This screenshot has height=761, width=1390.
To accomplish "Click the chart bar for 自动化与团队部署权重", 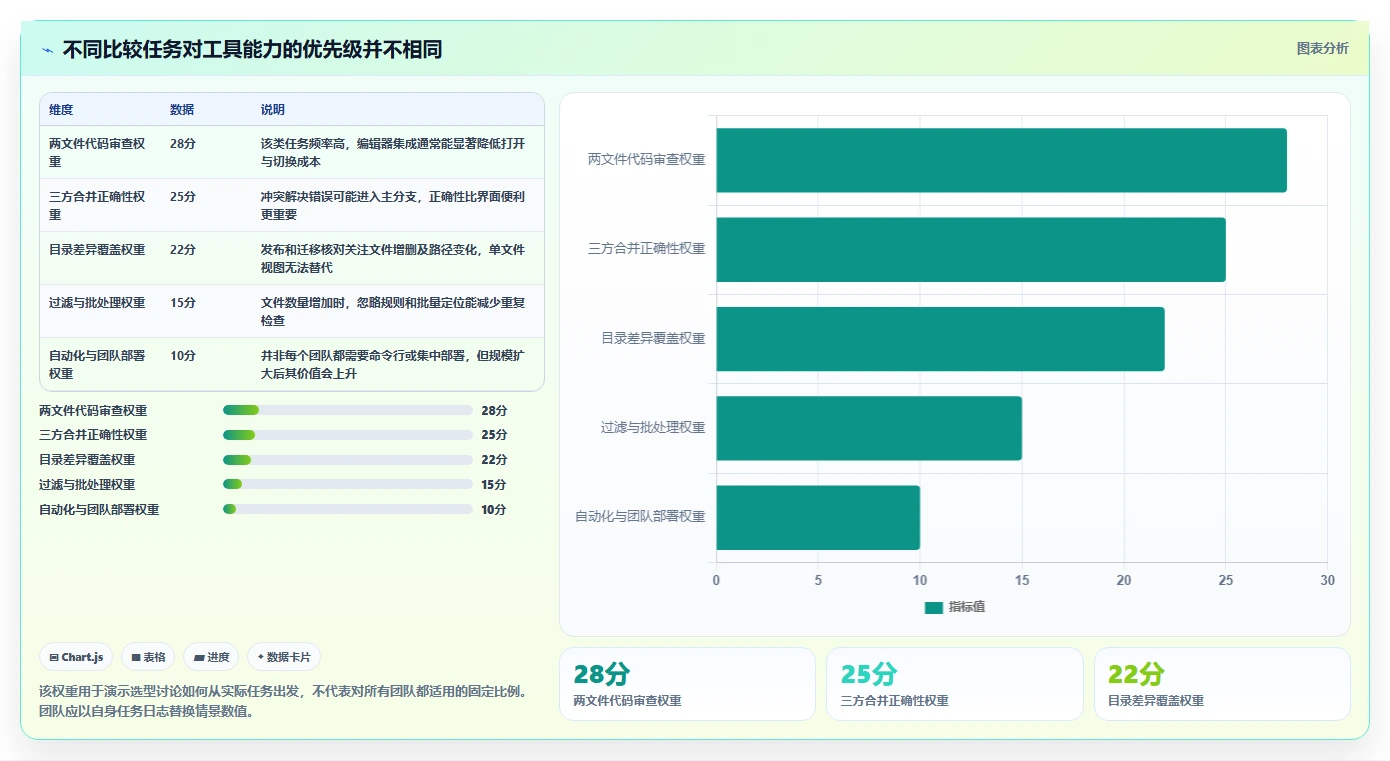I will 818,517.
